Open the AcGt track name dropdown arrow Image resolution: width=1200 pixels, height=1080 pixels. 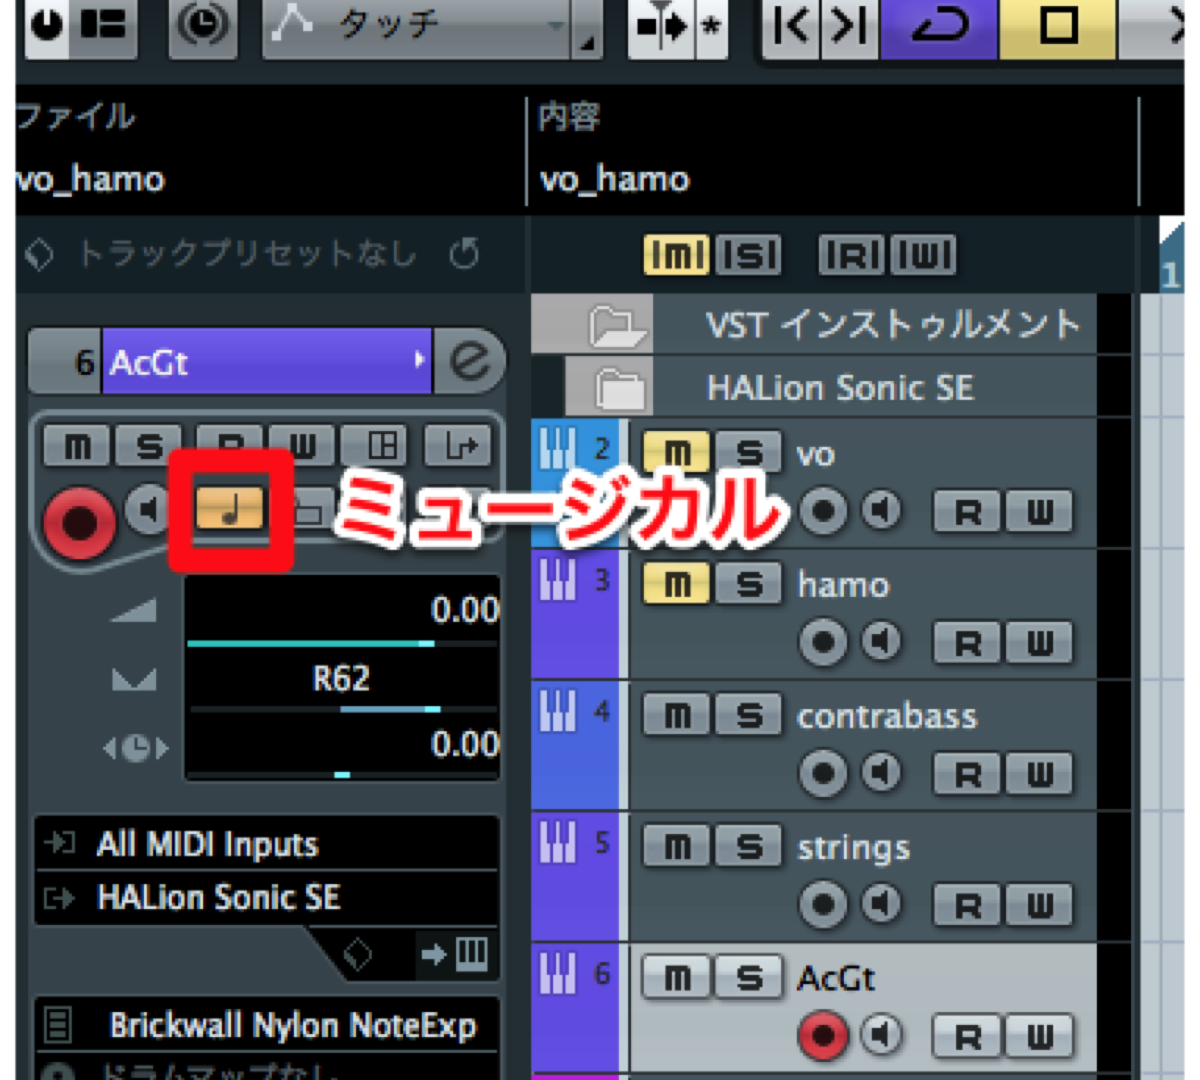click(x=419, y=360)
